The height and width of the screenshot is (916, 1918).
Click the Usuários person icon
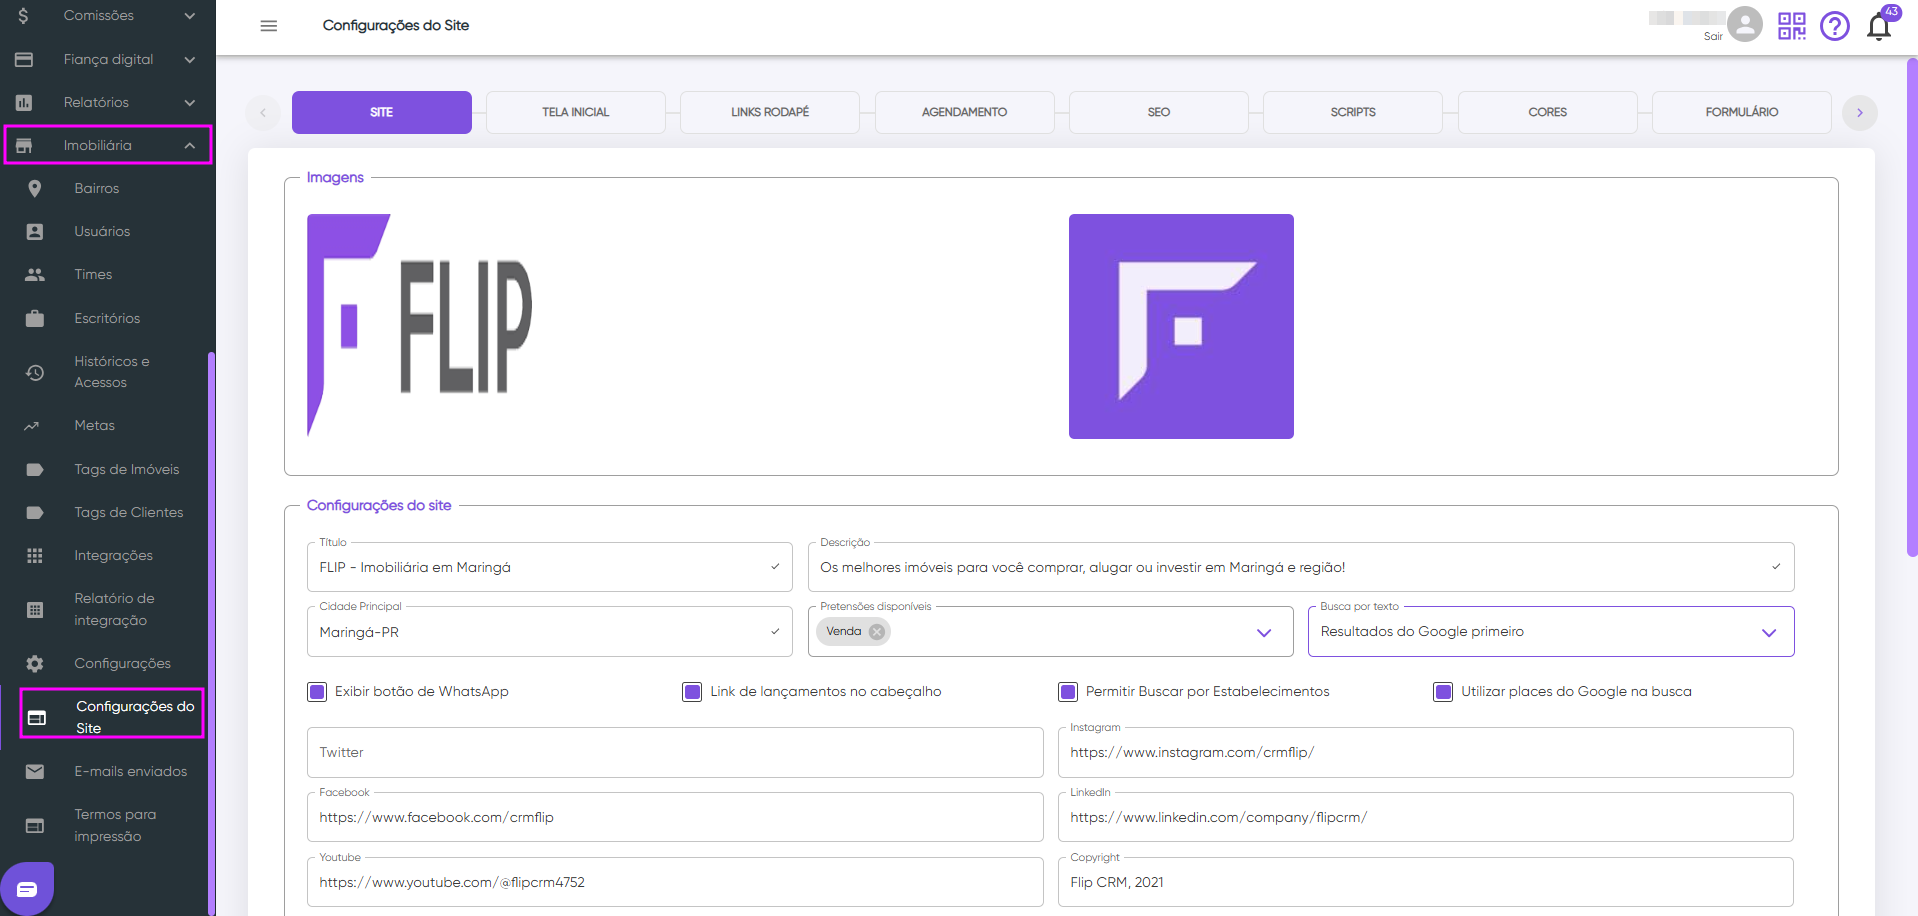point(35,232)
